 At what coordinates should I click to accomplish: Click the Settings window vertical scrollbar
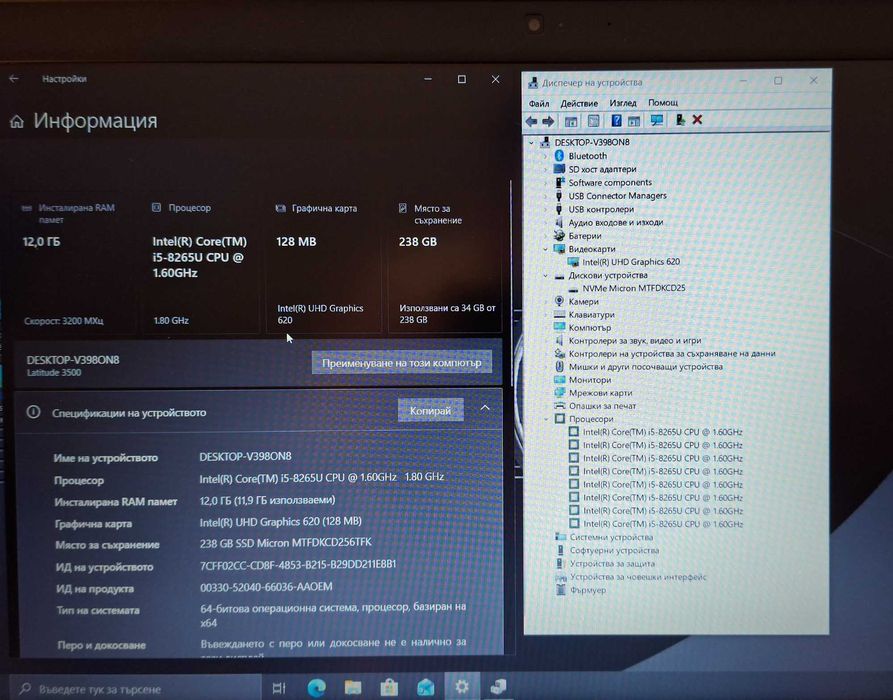pyautogui.click(x=511, y=285)
